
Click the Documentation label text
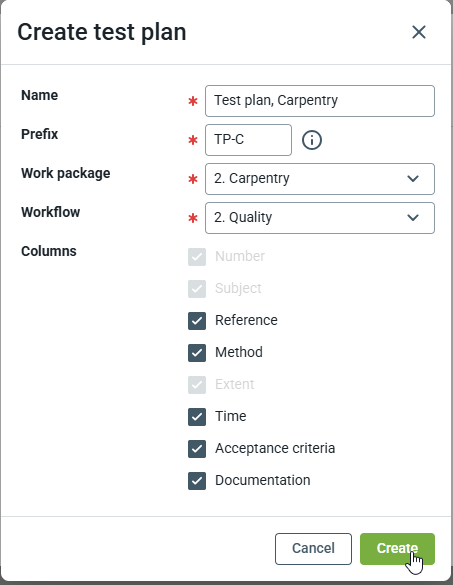263,480
